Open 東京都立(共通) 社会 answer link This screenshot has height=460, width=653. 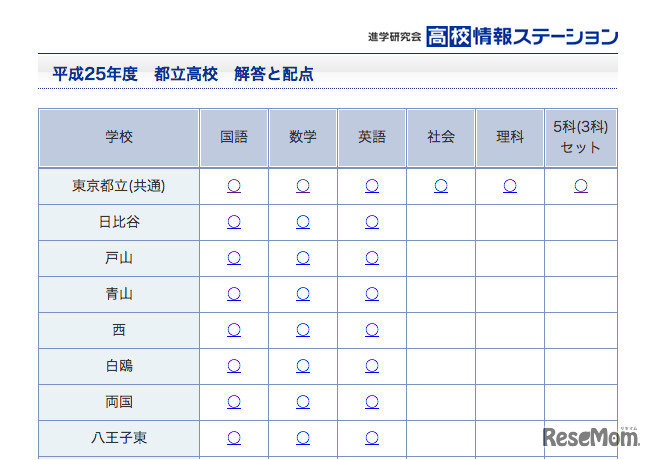[x=441, y=186]
